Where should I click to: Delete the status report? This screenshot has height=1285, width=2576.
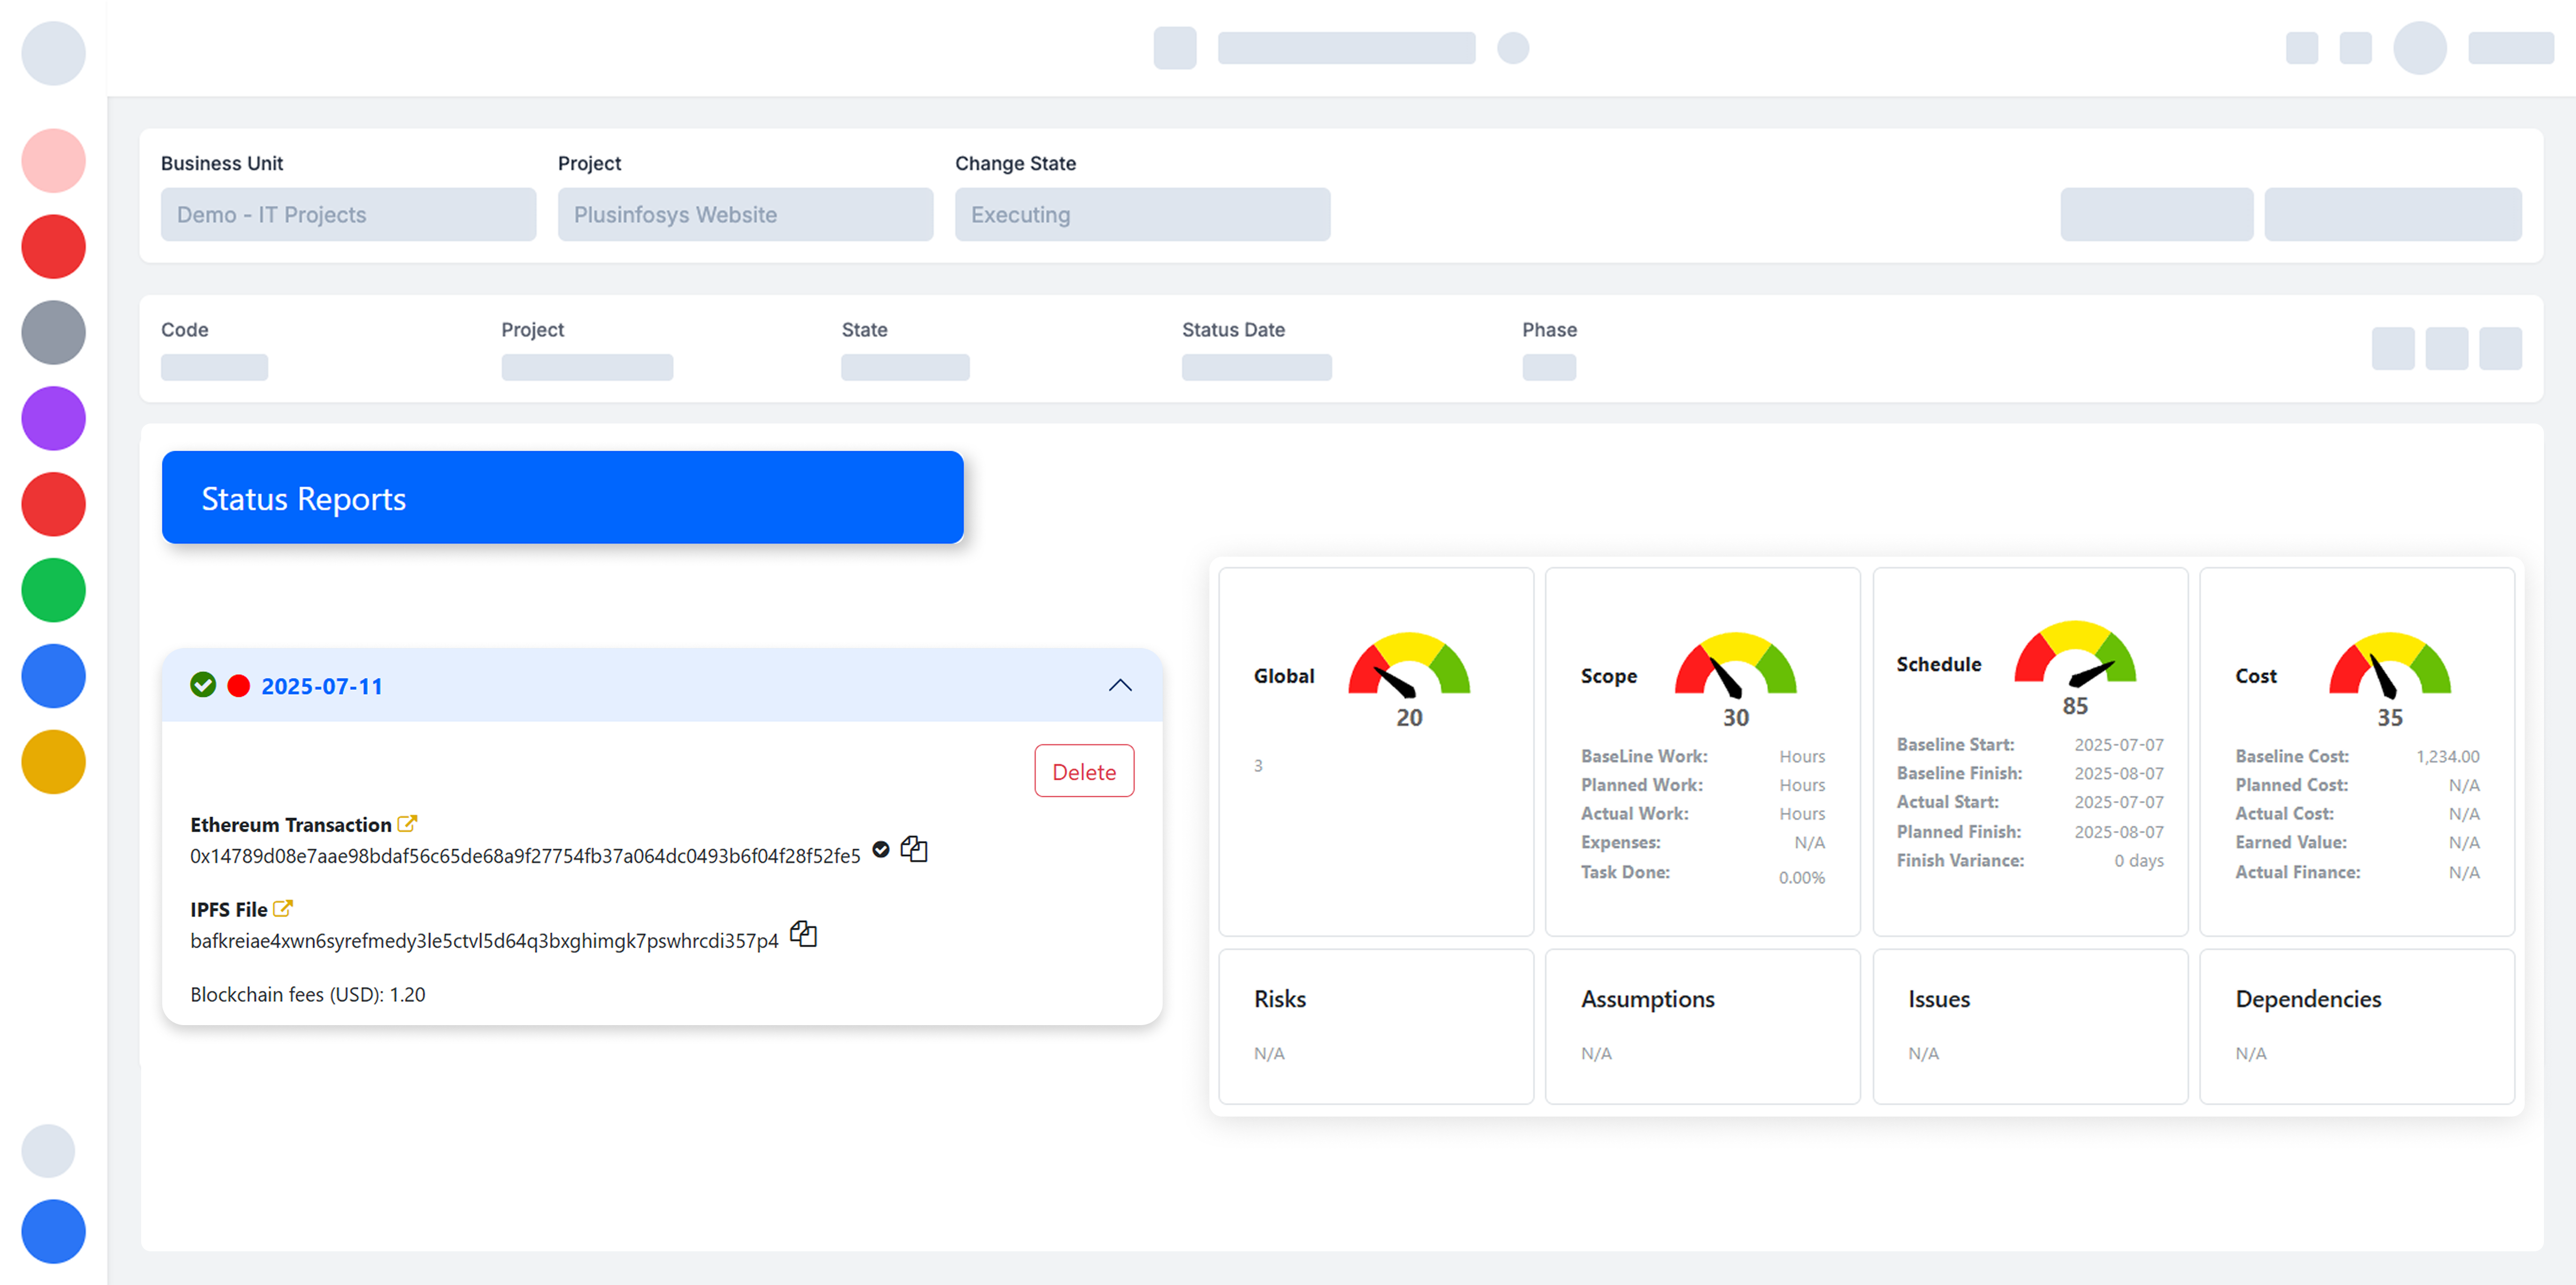[1084, 771]
